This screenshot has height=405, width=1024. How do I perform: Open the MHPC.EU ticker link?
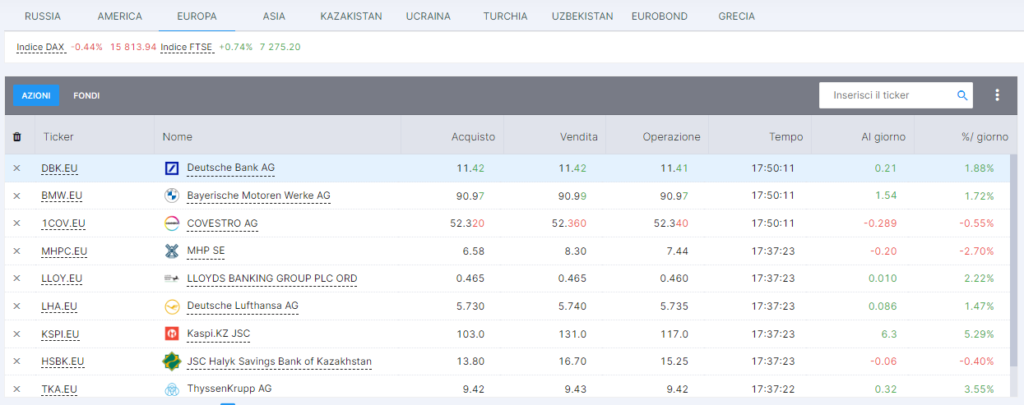click(64, 251)
